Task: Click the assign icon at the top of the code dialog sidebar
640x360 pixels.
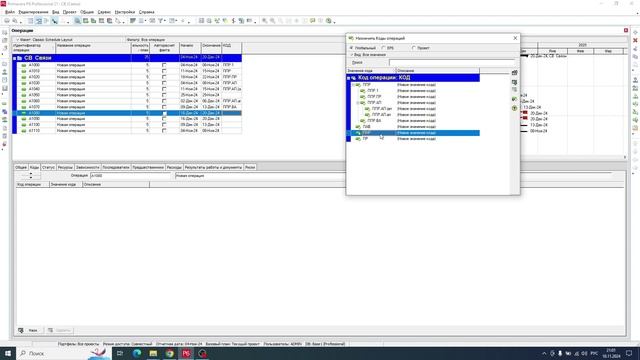Action: pyautogui.click(x=514, y=73)
